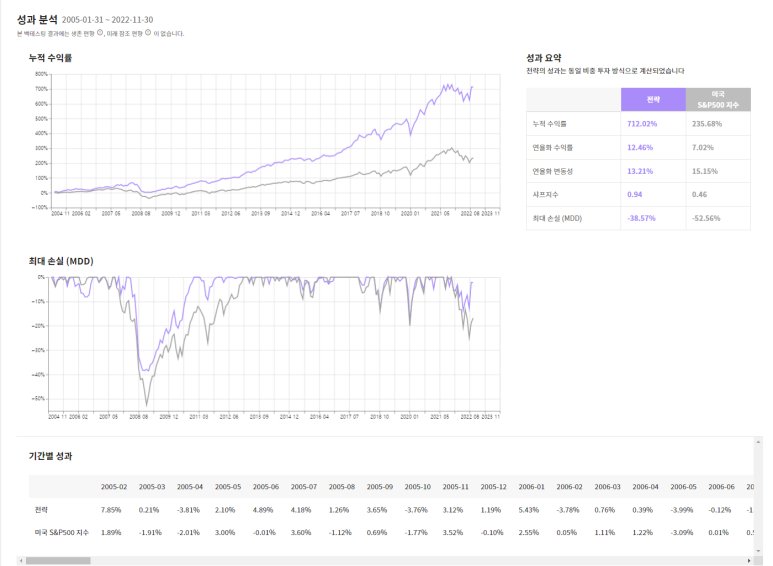Click the 2005-02 column header in period table

(113, 487)
